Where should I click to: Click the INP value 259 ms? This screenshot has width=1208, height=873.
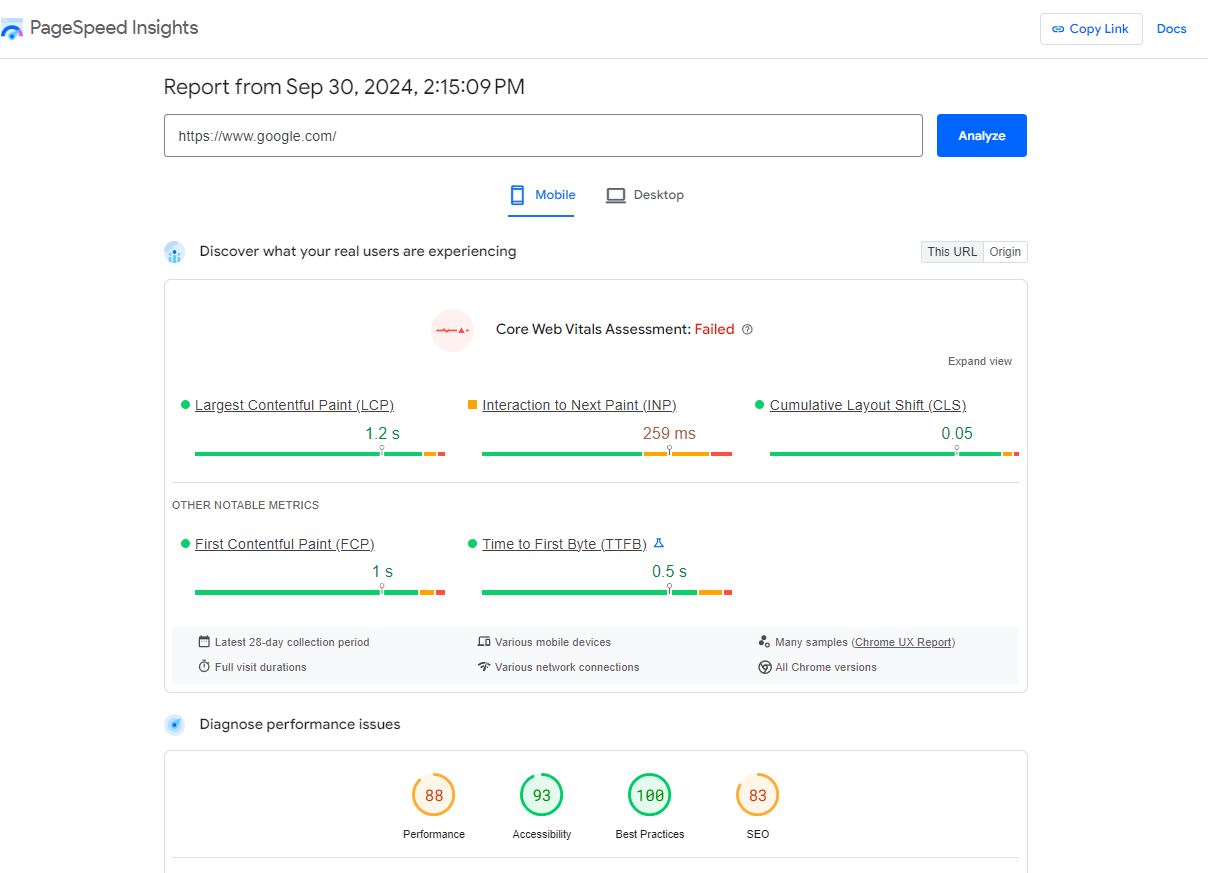(x=669, y=434)
